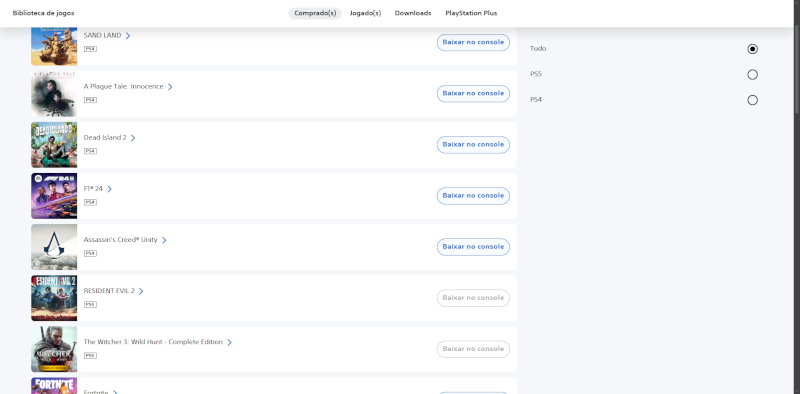Image resolution: width=800 pixels, height=394 pixels.
Task: Click the PS4 badge under A Plague Tale
Action: [x=90, y=100]
